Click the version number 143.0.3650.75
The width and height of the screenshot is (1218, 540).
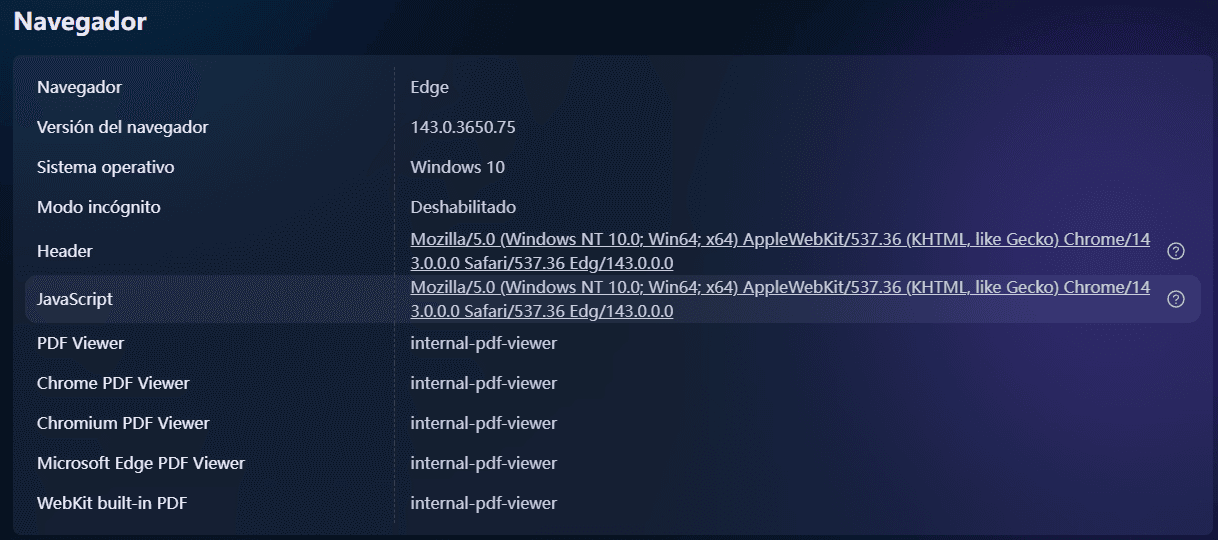[463, 127]
